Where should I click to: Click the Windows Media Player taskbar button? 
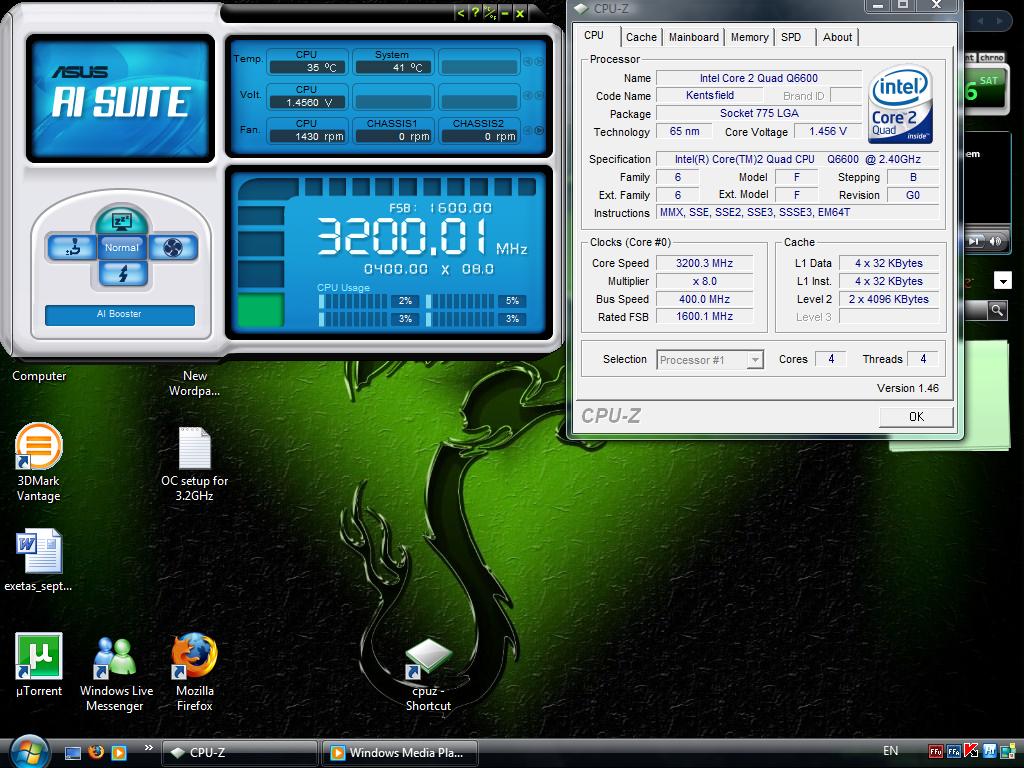point(398,753)
